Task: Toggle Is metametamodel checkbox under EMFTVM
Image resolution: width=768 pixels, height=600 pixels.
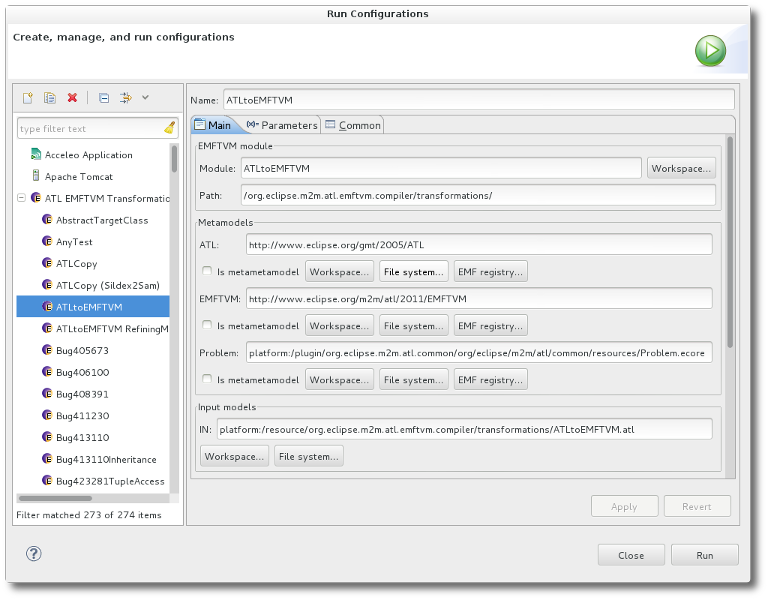Action: pos(207,324)
